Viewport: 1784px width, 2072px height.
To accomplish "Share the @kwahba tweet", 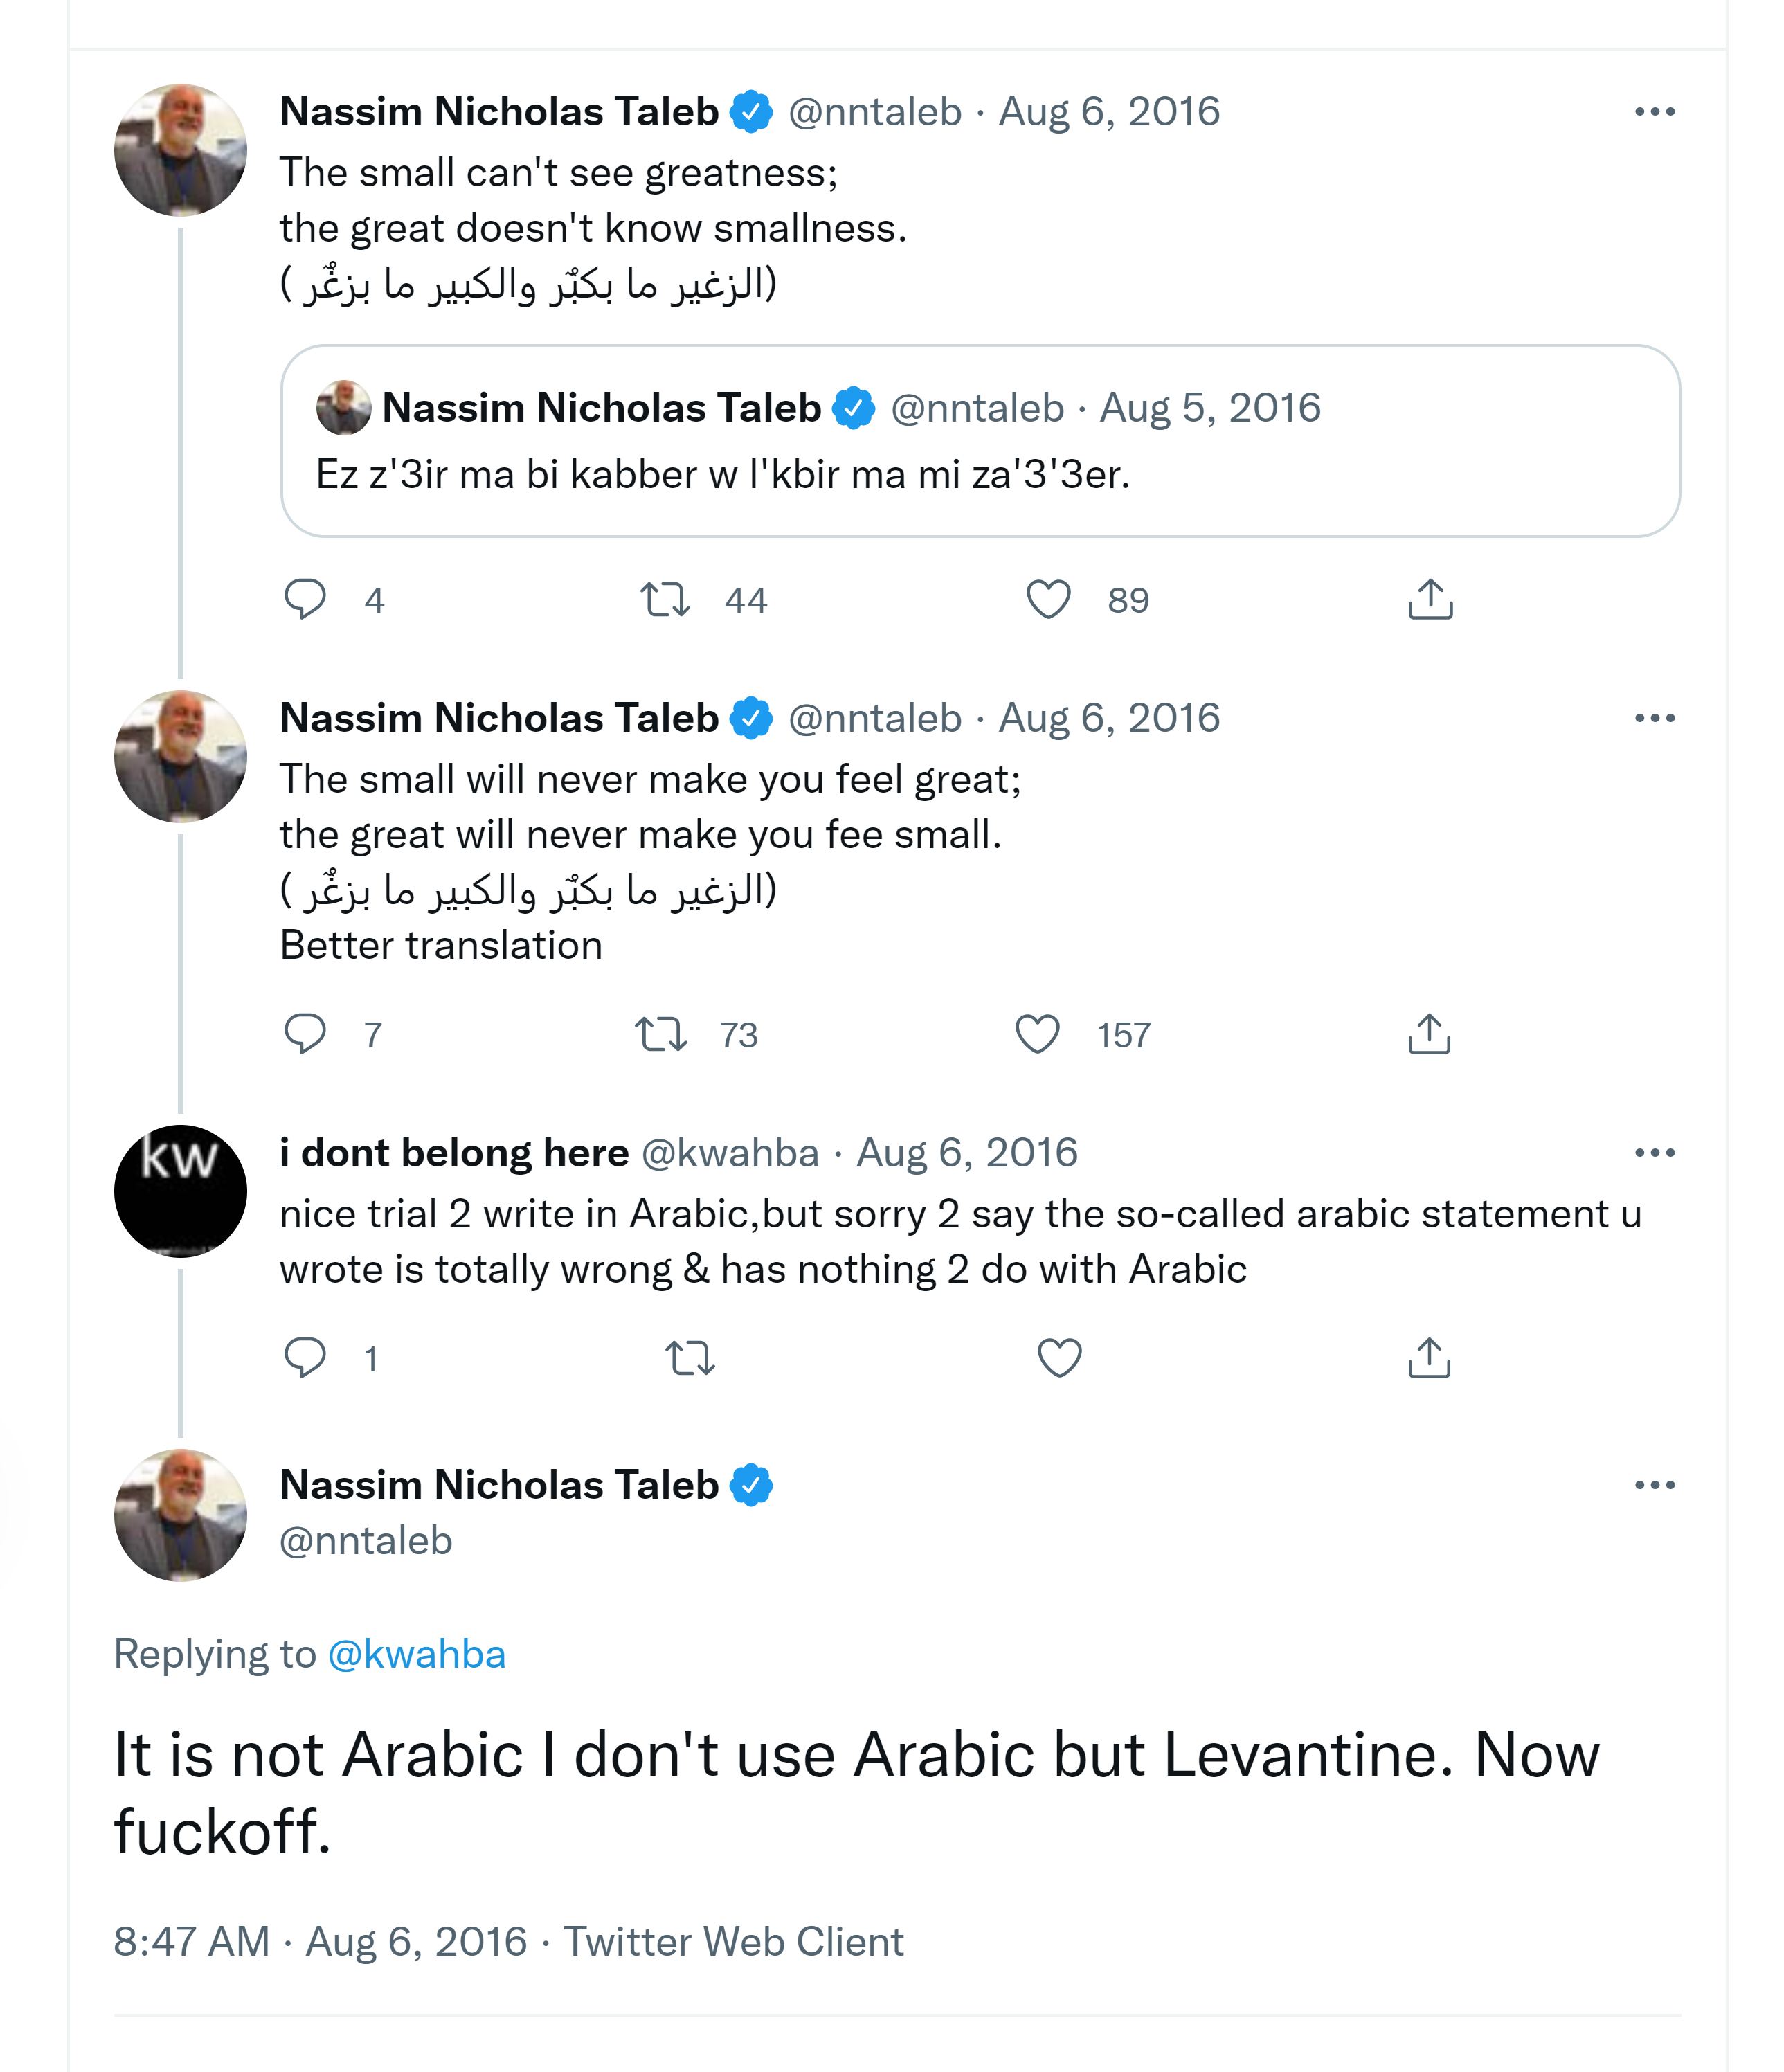I will coord(1429,1358).
